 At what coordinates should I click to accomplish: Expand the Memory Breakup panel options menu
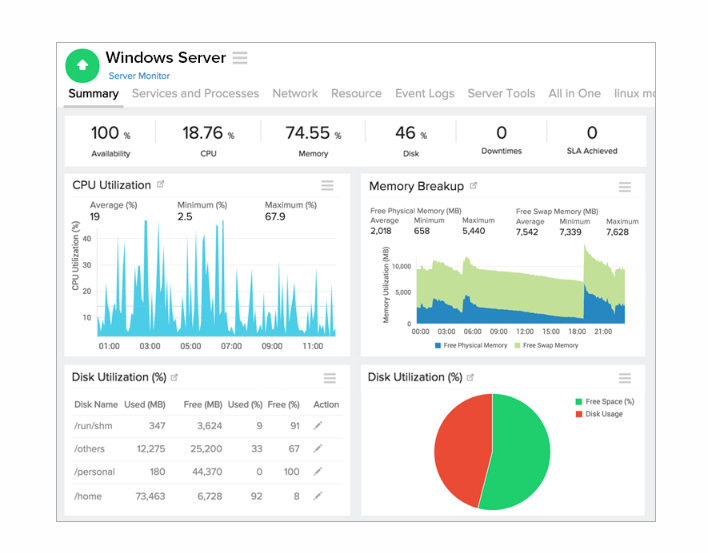624,187
